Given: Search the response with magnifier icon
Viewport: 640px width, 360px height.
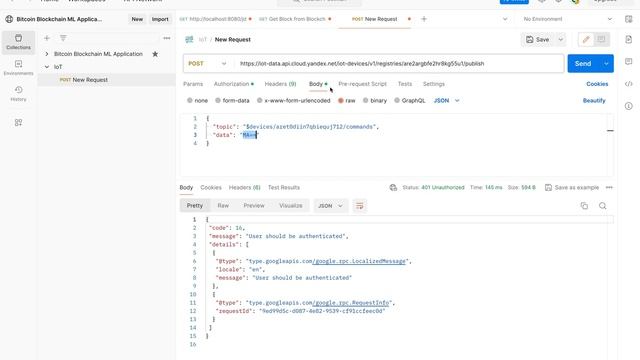Looking at the screenshot, I should tap(602, 206).
